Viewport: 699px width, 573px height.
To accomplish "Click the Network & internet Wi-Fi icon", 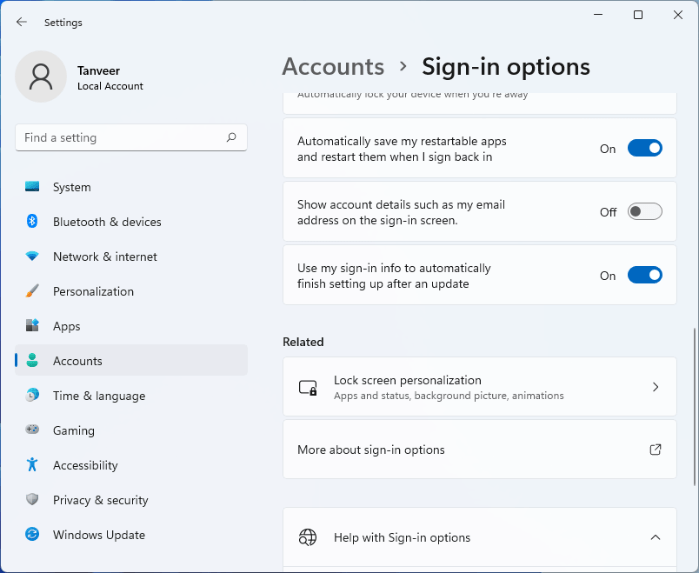I will (33, 257).
